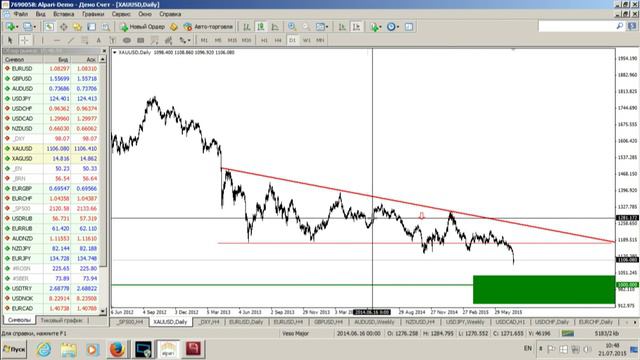This screenshot has height=360, width=640.
Task: Switch chart to candlesticks type
Action: tap(261, 27)
